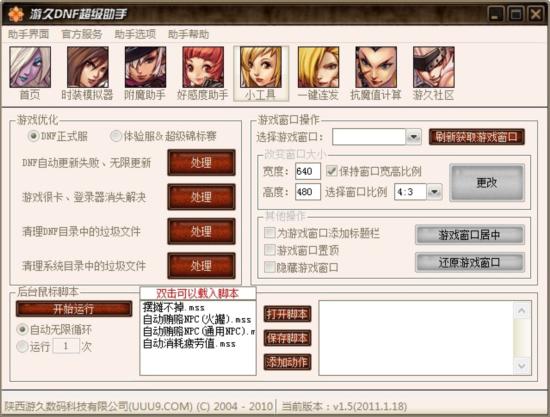Viewport: 550px width, 417px height.
Task: Select the 小工具 blonde character icon
Action: pos(261,67)
